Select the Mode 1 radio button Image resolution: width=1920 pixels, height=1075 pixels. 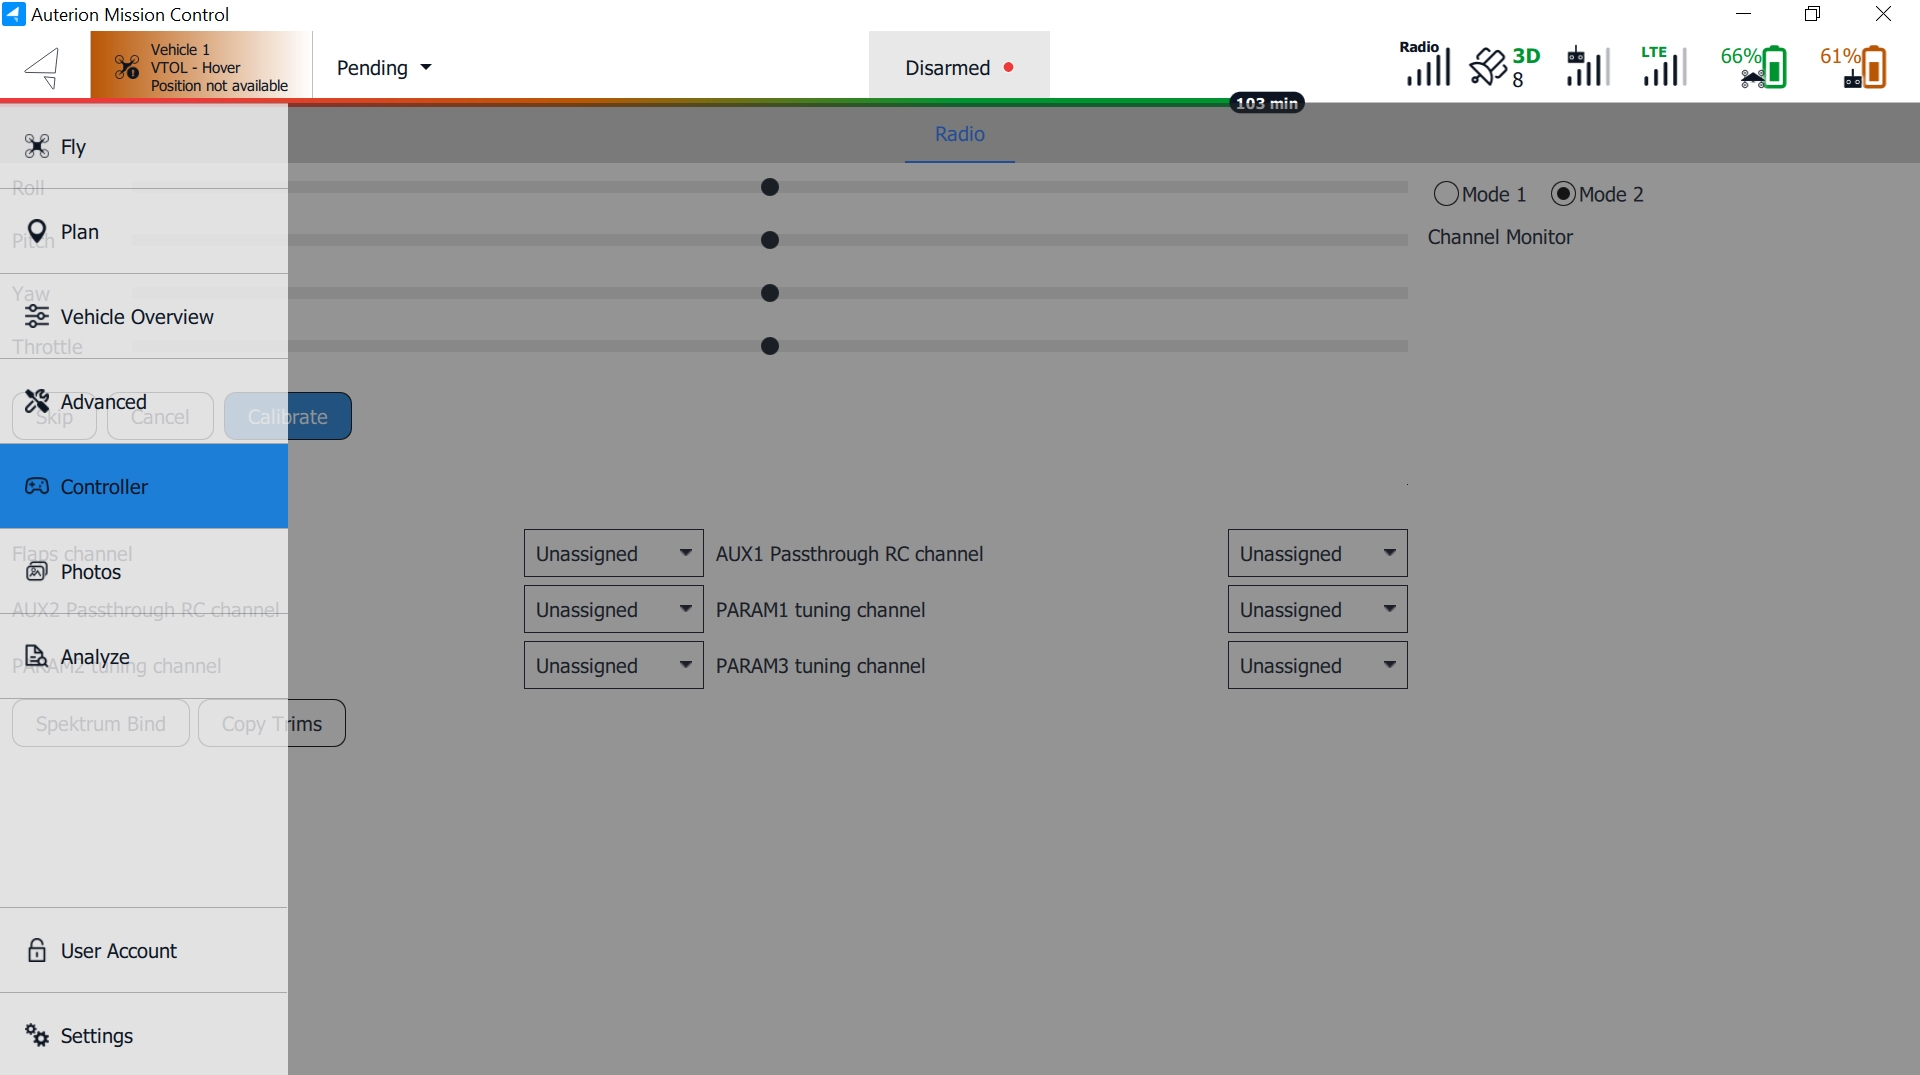point(1446,194)
